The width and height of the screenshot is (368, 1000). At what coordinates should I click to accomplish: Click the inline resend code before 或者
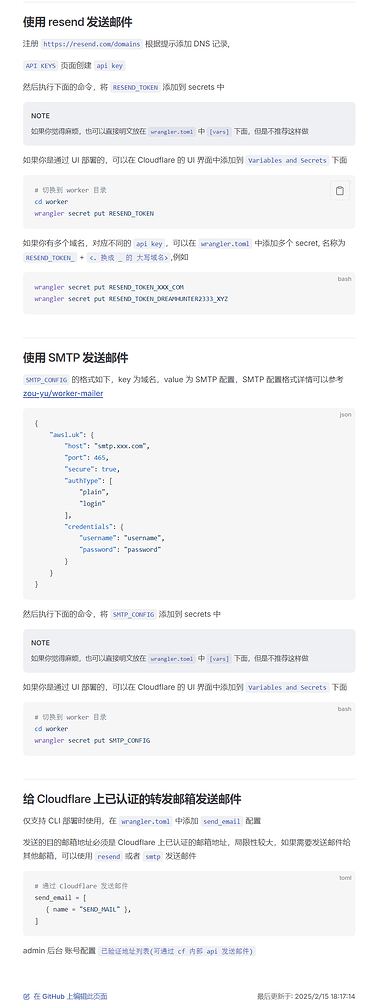click(x=108, y=857)
